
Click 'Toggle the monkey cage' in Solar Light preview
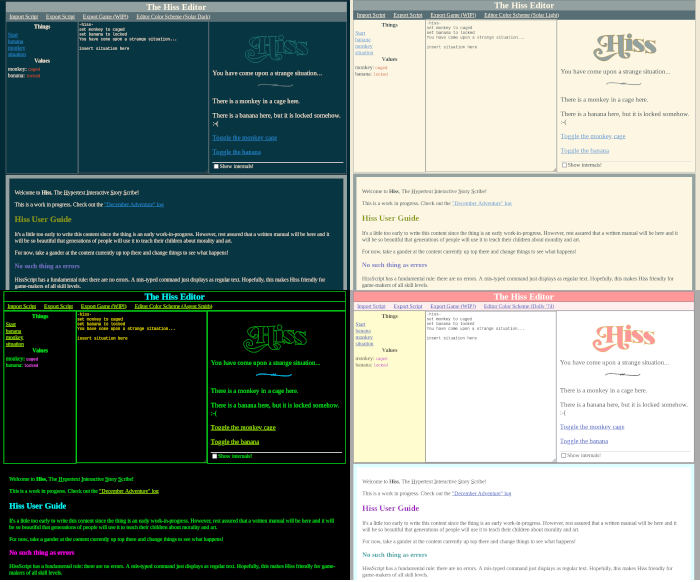coord(593,136)
